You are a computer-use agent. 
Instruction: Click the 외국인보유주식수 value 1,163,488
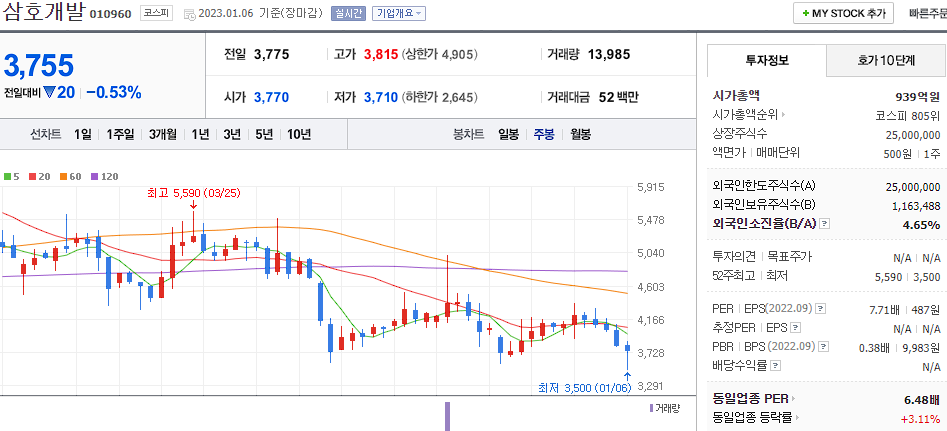916,206
